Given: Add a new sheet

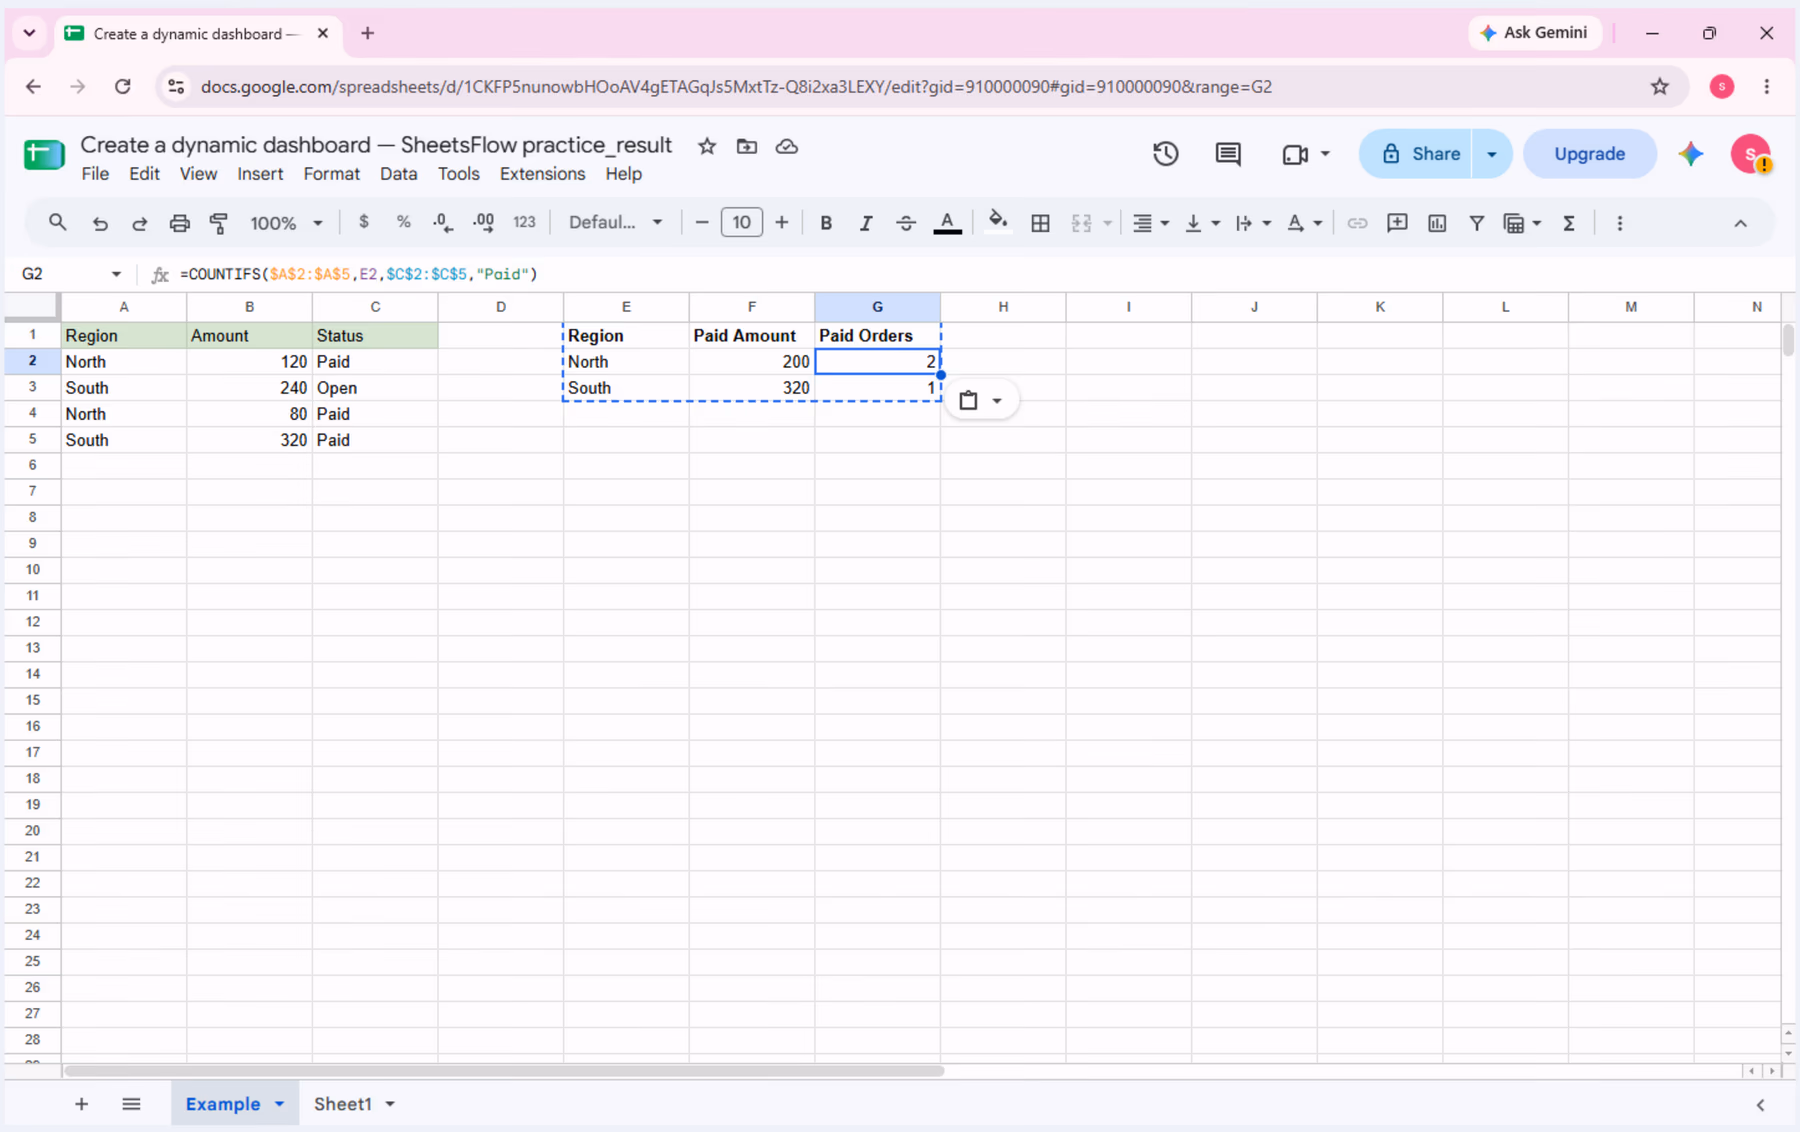Looking at the screenshot, I should pyautogui.click(x=81, y=1104).
